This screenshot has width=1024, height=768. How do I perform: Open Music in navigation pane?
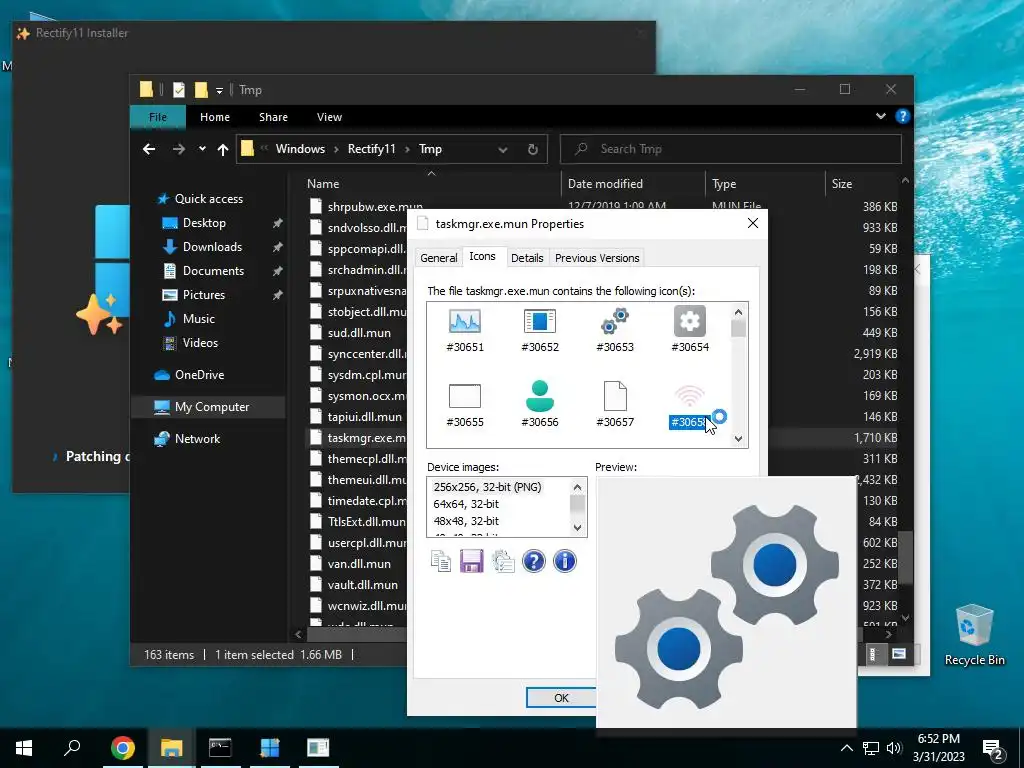(198, 319)
